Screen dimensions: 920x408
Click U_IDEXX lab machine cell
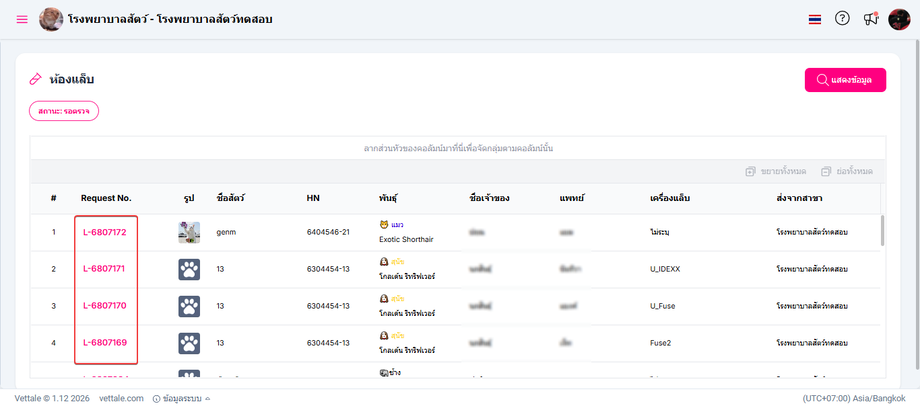(665, 269)
